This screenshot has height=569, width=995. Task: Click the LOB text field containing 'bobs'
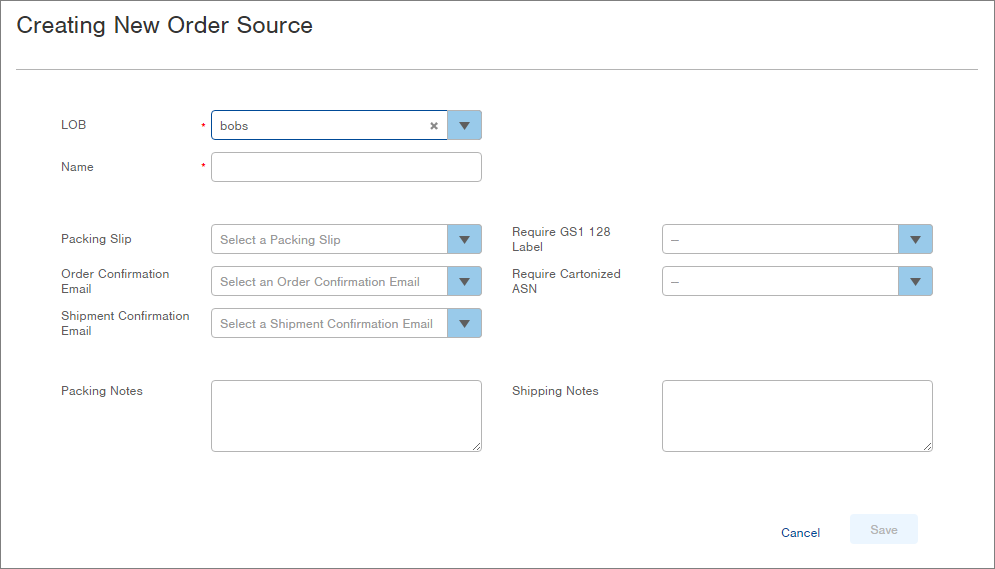[x=320, y=125]
